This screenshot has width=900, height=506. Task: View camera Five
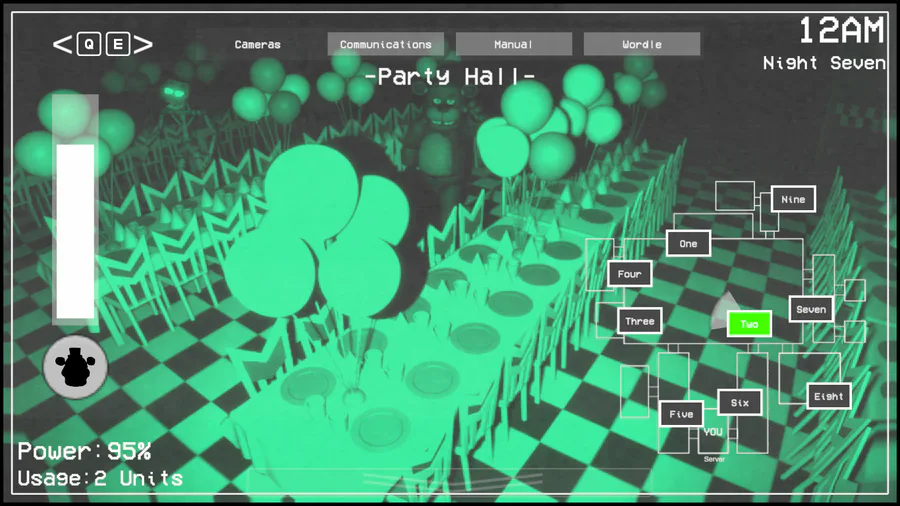[x=681, y=414]
